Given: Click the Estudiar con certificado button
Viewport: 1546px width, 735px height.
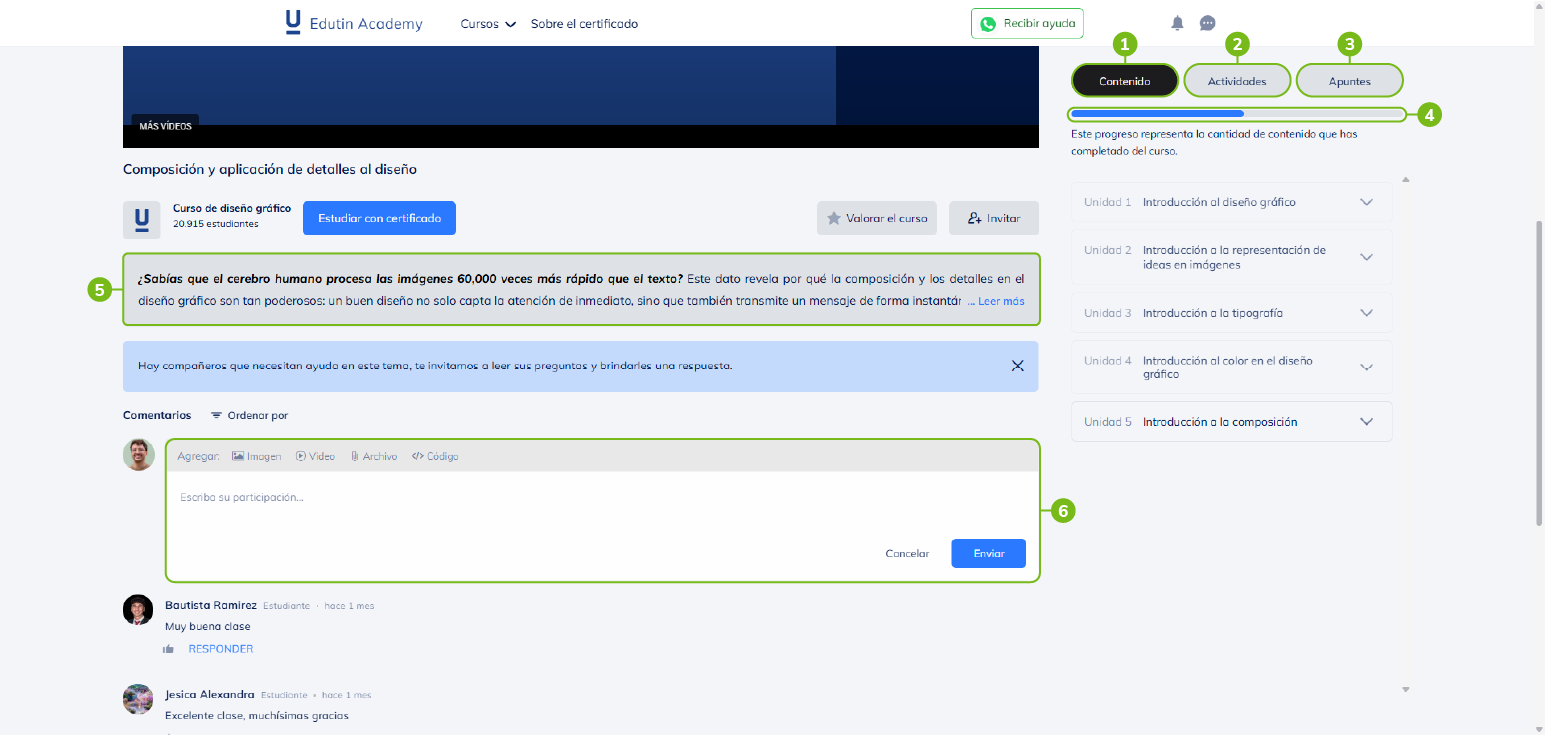Looking at the screenshot, I should [x=379, y=218].
